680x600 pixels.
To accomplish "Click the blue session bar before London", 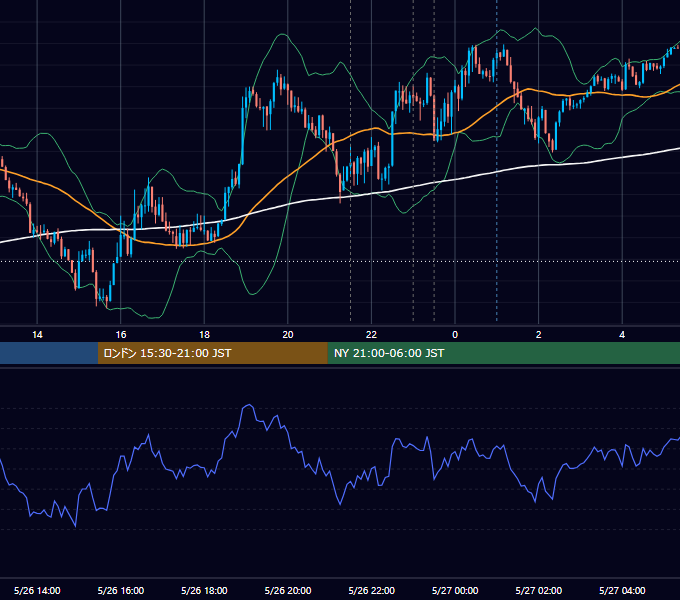I will coord(49,353).
